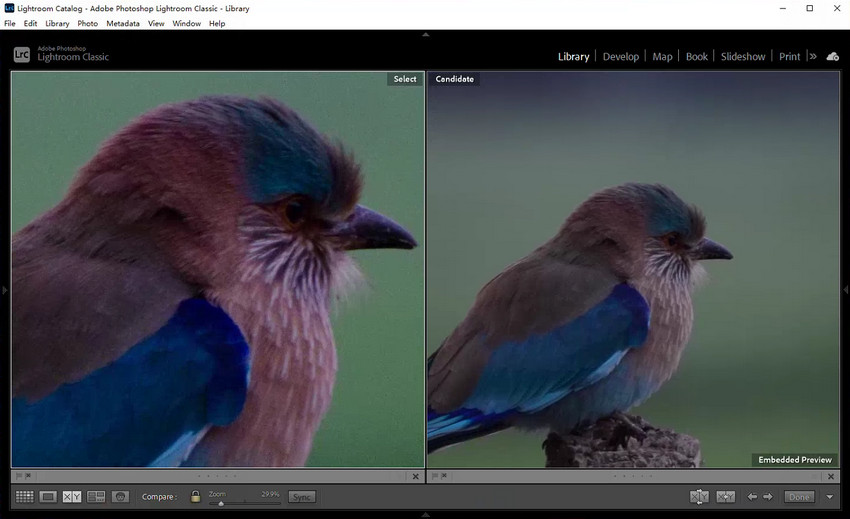The height and width of the screenshot is (519, 850).
Task: Expand the left panel group
Action: pos(4,290)
